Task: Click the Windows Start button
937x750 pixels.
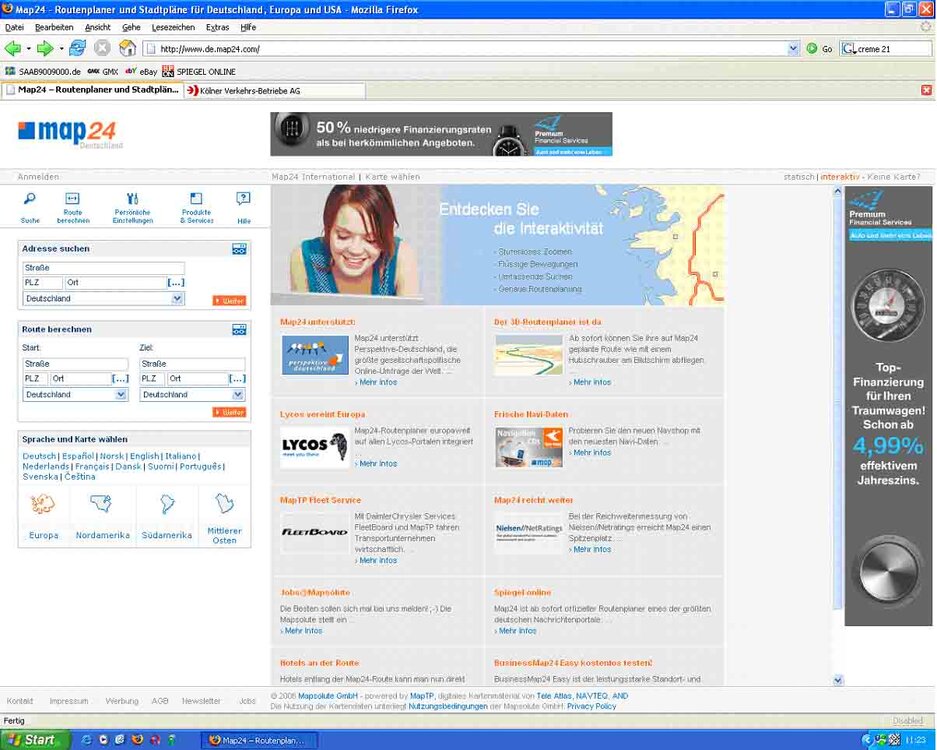Action: point(35,740)
